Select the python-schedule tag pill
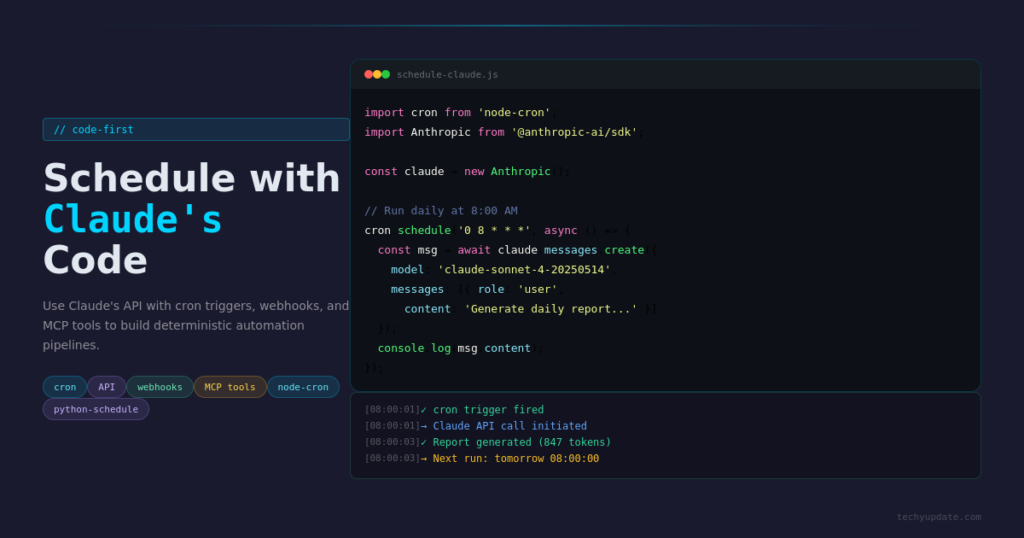Screen dimensions: 1024x538 tap(96, 409)
